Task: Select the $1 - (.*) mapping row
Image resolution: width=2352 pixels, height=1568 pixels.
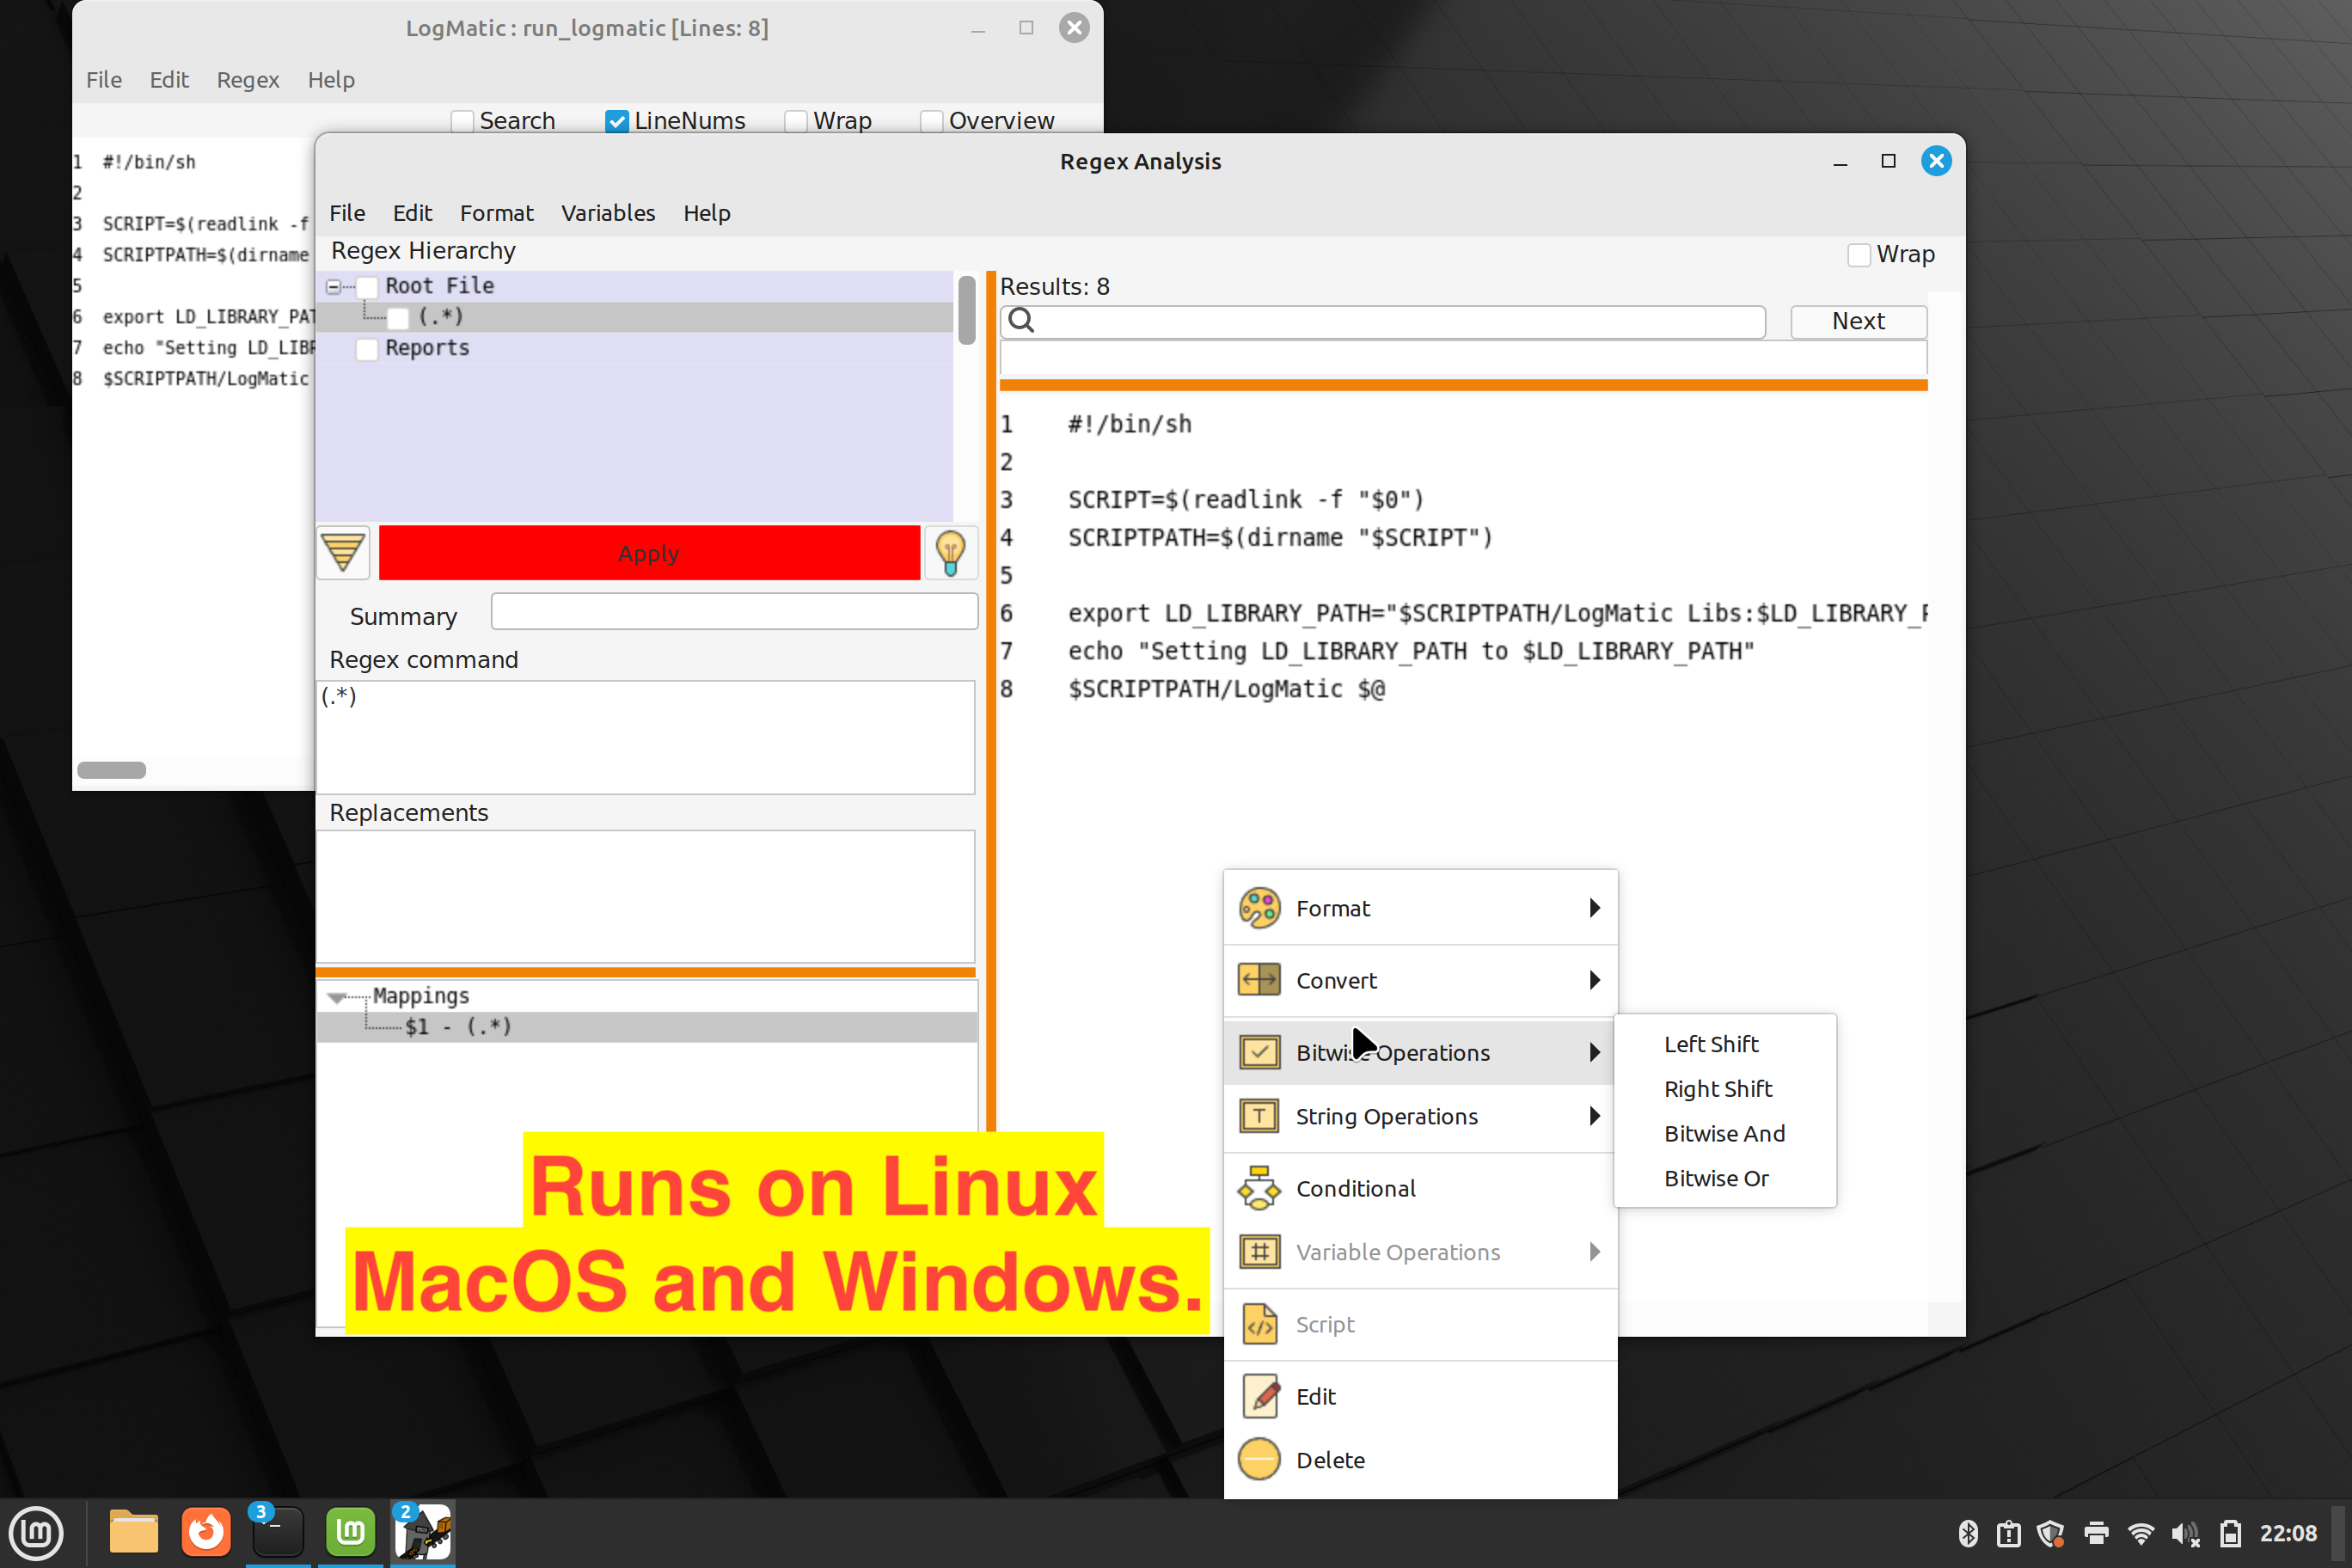Action: [x=647, y=1027]
